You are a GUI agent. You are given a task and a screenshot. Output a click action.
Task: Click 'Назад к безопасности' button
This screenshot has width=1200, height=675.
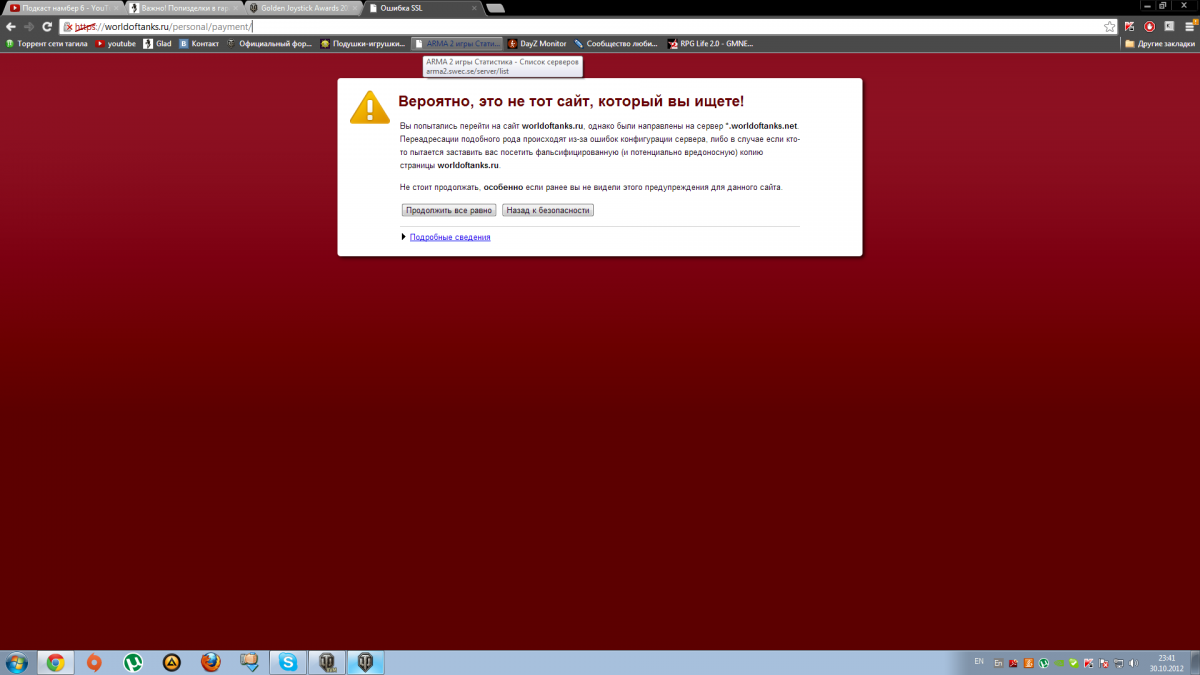[x=548, y=210]
